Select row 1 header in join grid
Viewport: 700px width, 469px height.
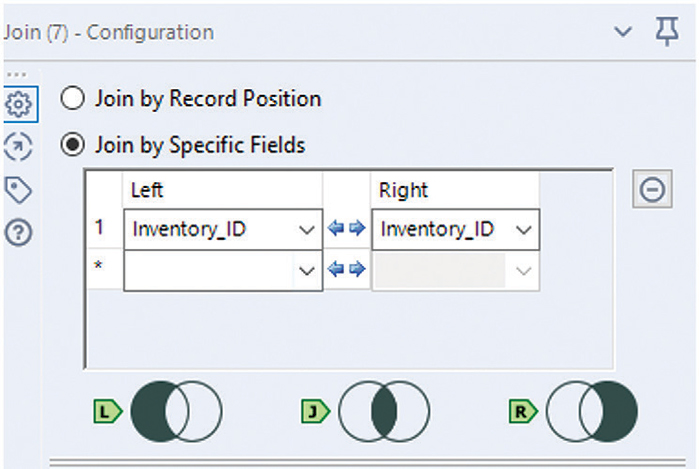100,229
